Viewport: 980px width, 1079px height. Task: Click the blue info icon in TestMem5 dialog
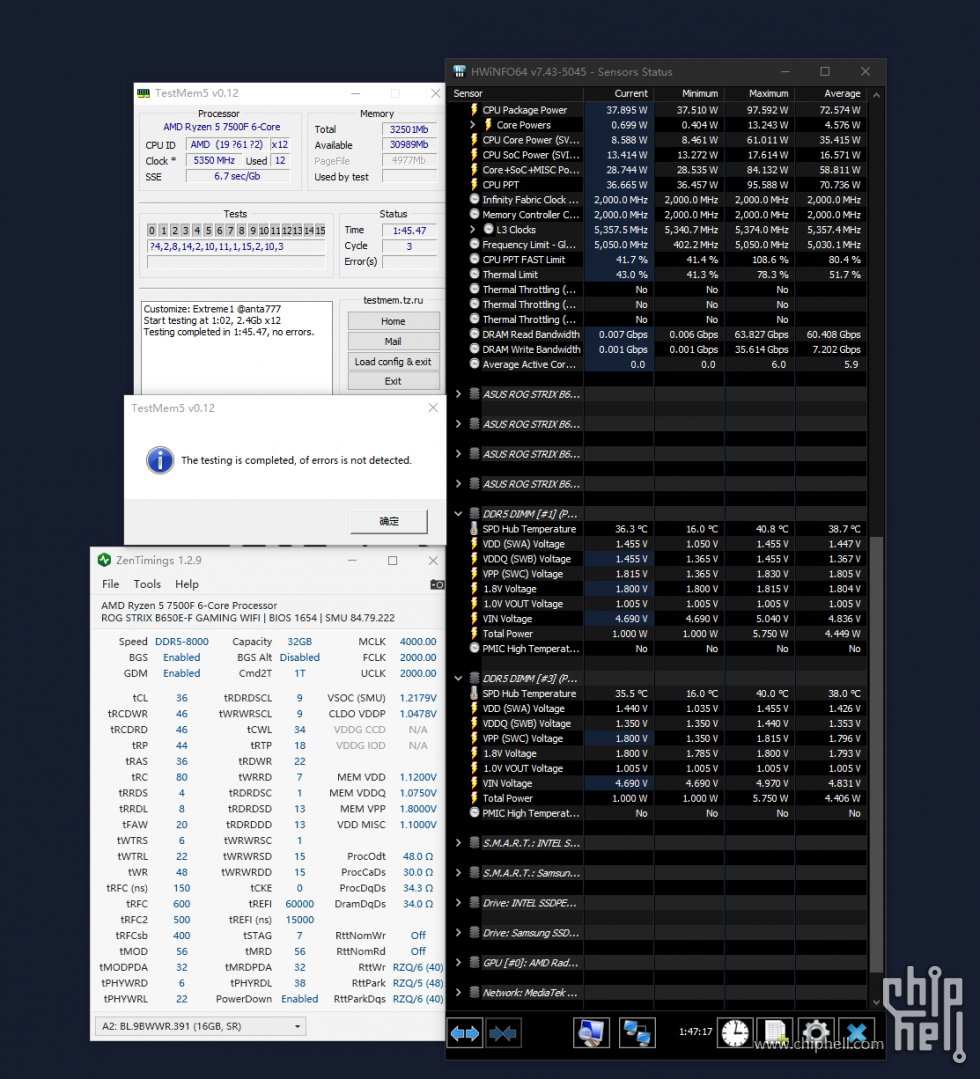[160, 460]
